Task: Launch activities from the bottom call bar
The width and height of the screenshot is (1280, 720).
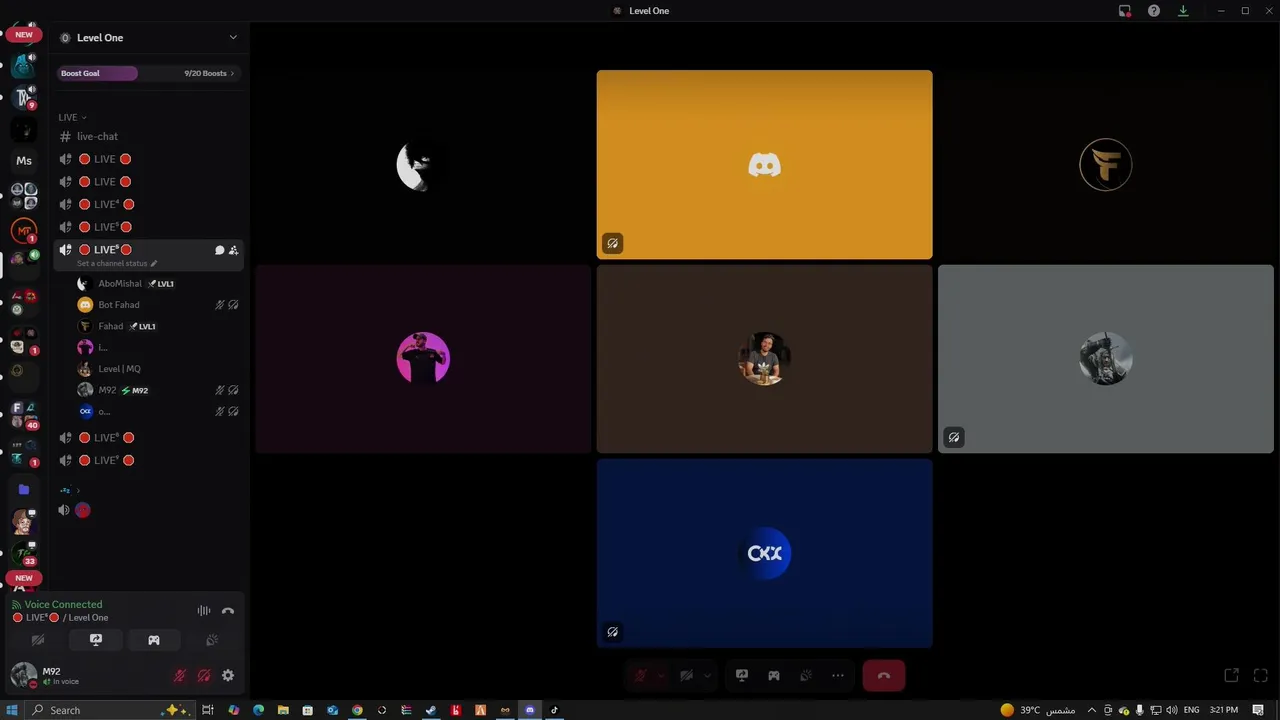Action: 774,676
